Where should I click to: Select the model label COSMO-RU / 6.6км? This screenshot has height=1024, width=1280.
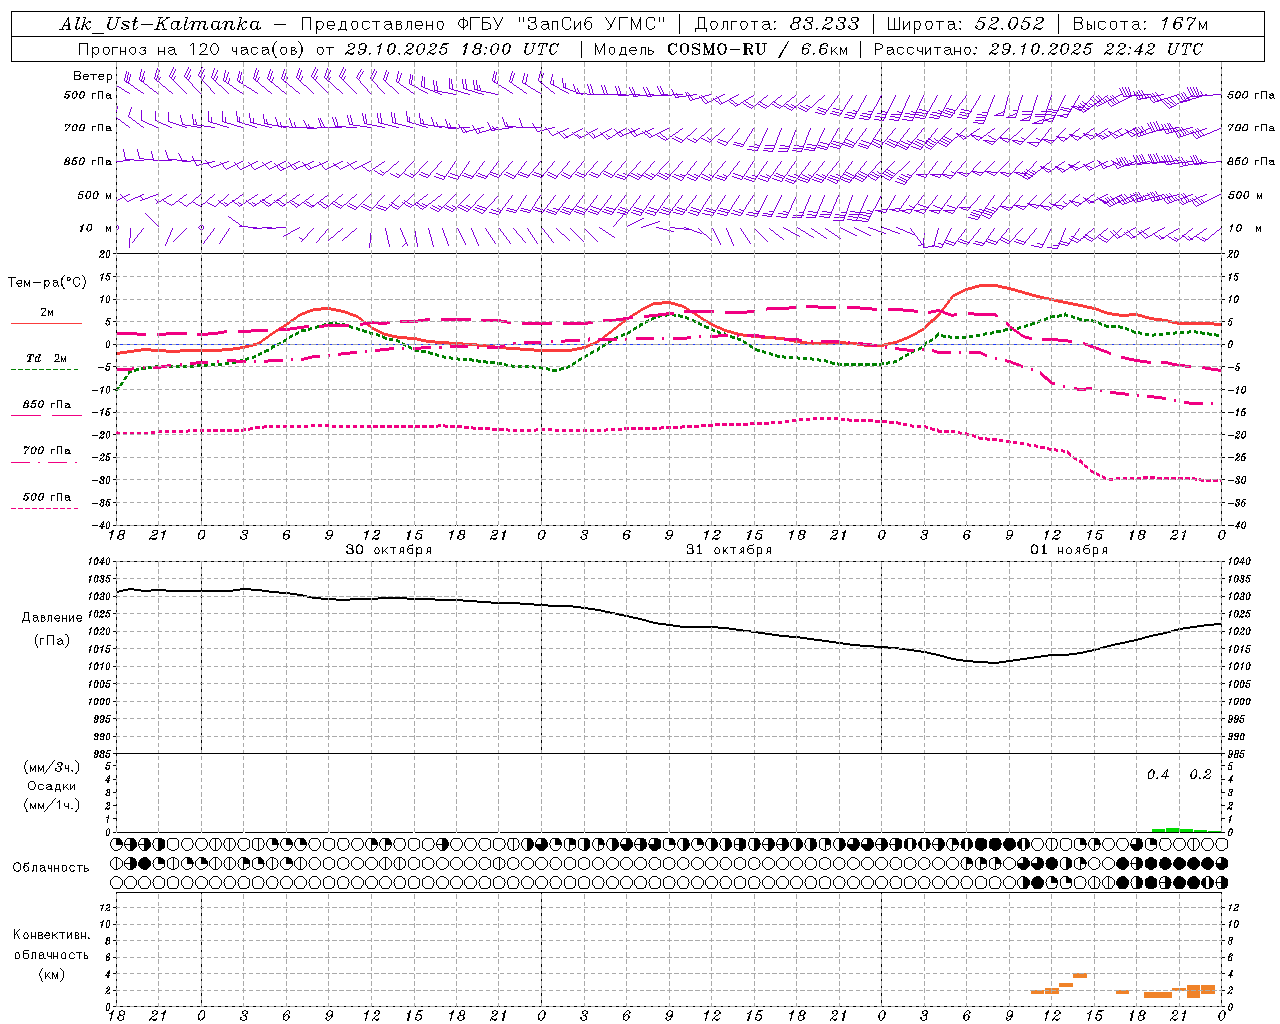click(x=757, y=49)
